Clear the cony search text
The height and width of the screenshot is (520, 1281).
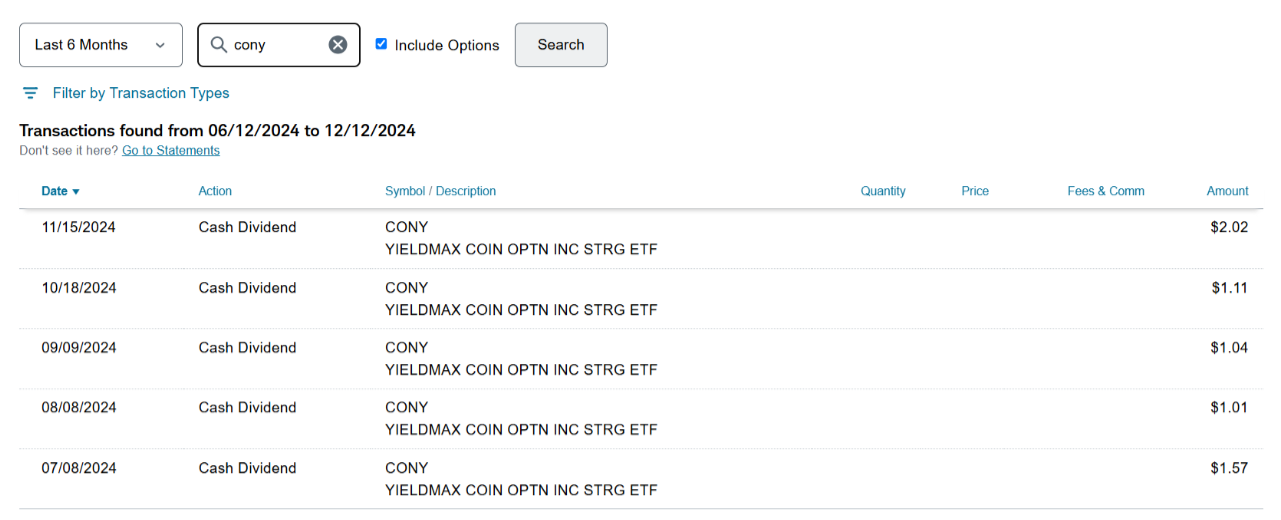coord(338,45)
